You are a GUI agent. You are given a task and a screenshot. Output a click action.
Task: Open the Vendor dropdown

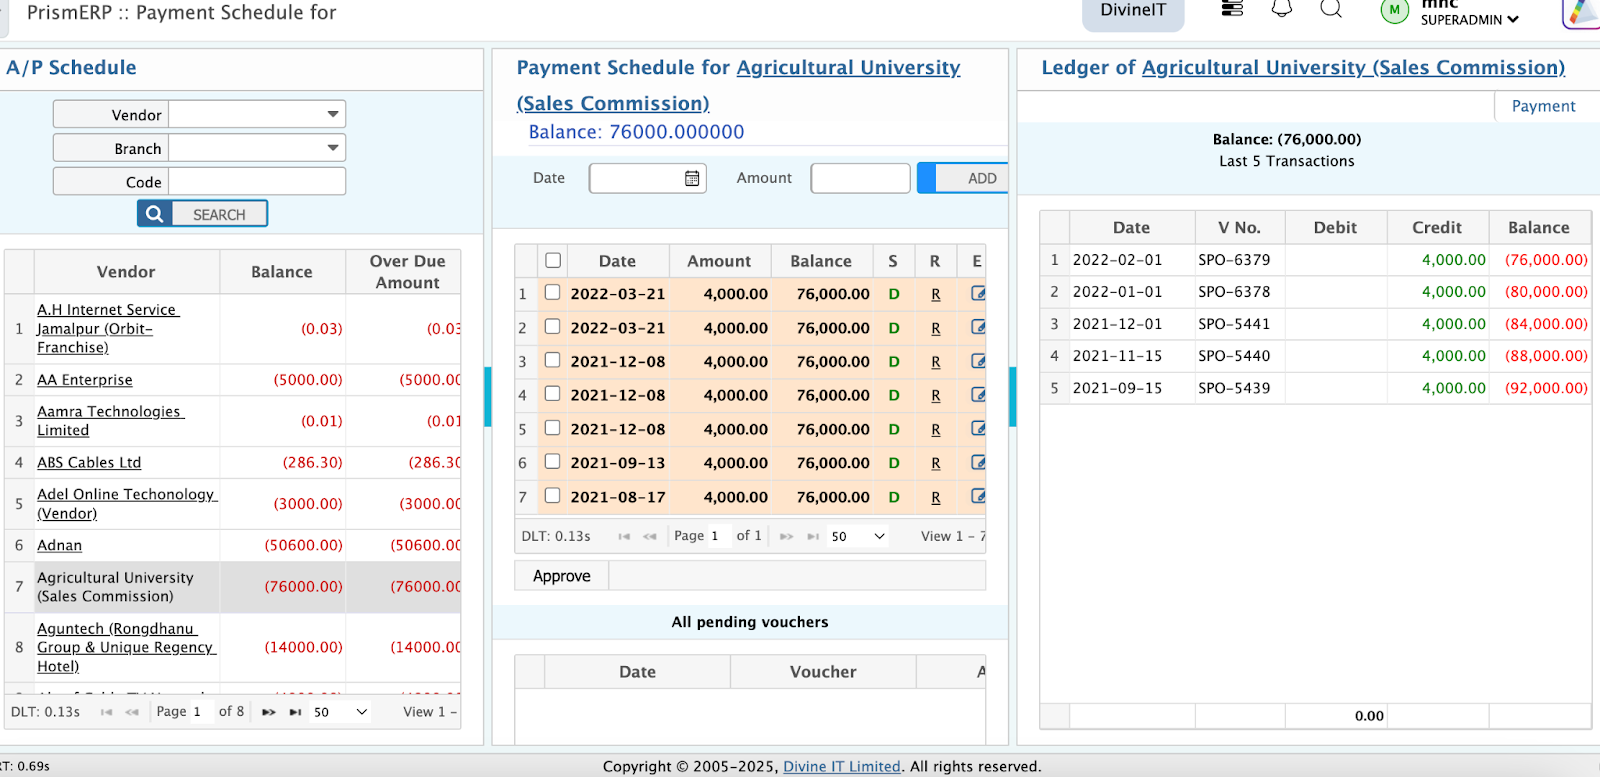click(x=257, y=114)
